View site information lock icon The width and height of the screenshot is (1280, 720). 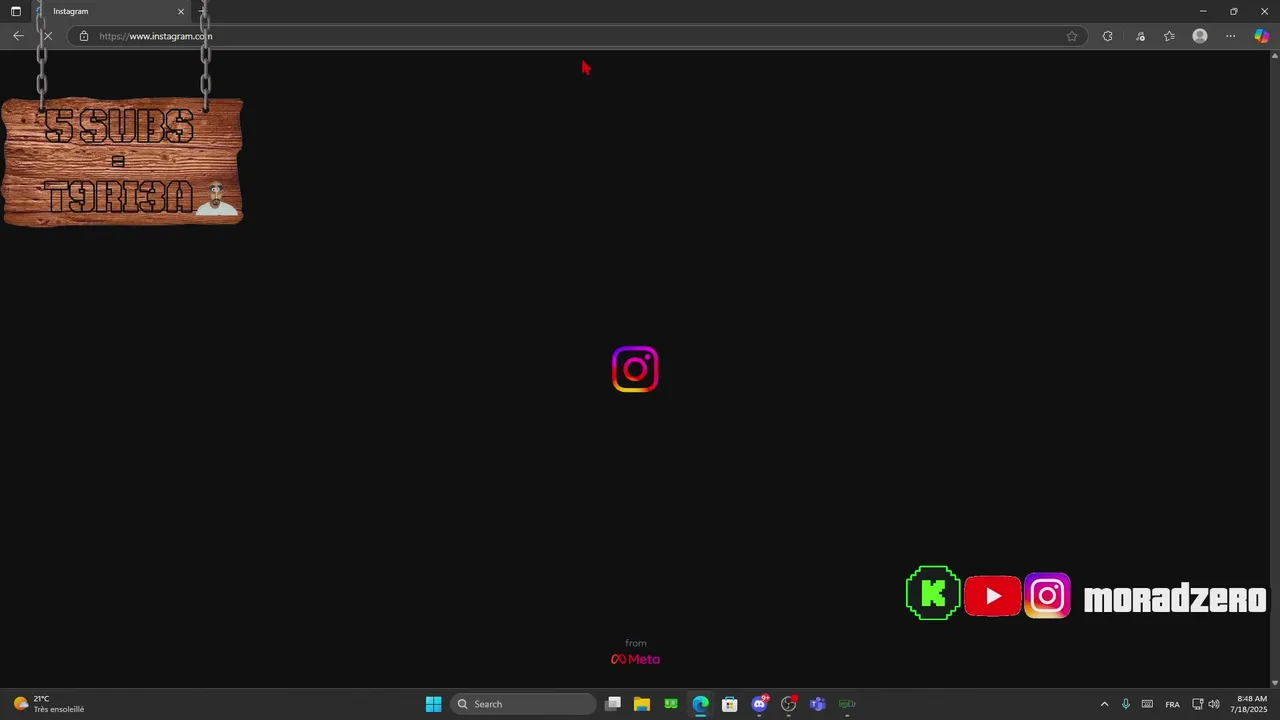84,36
